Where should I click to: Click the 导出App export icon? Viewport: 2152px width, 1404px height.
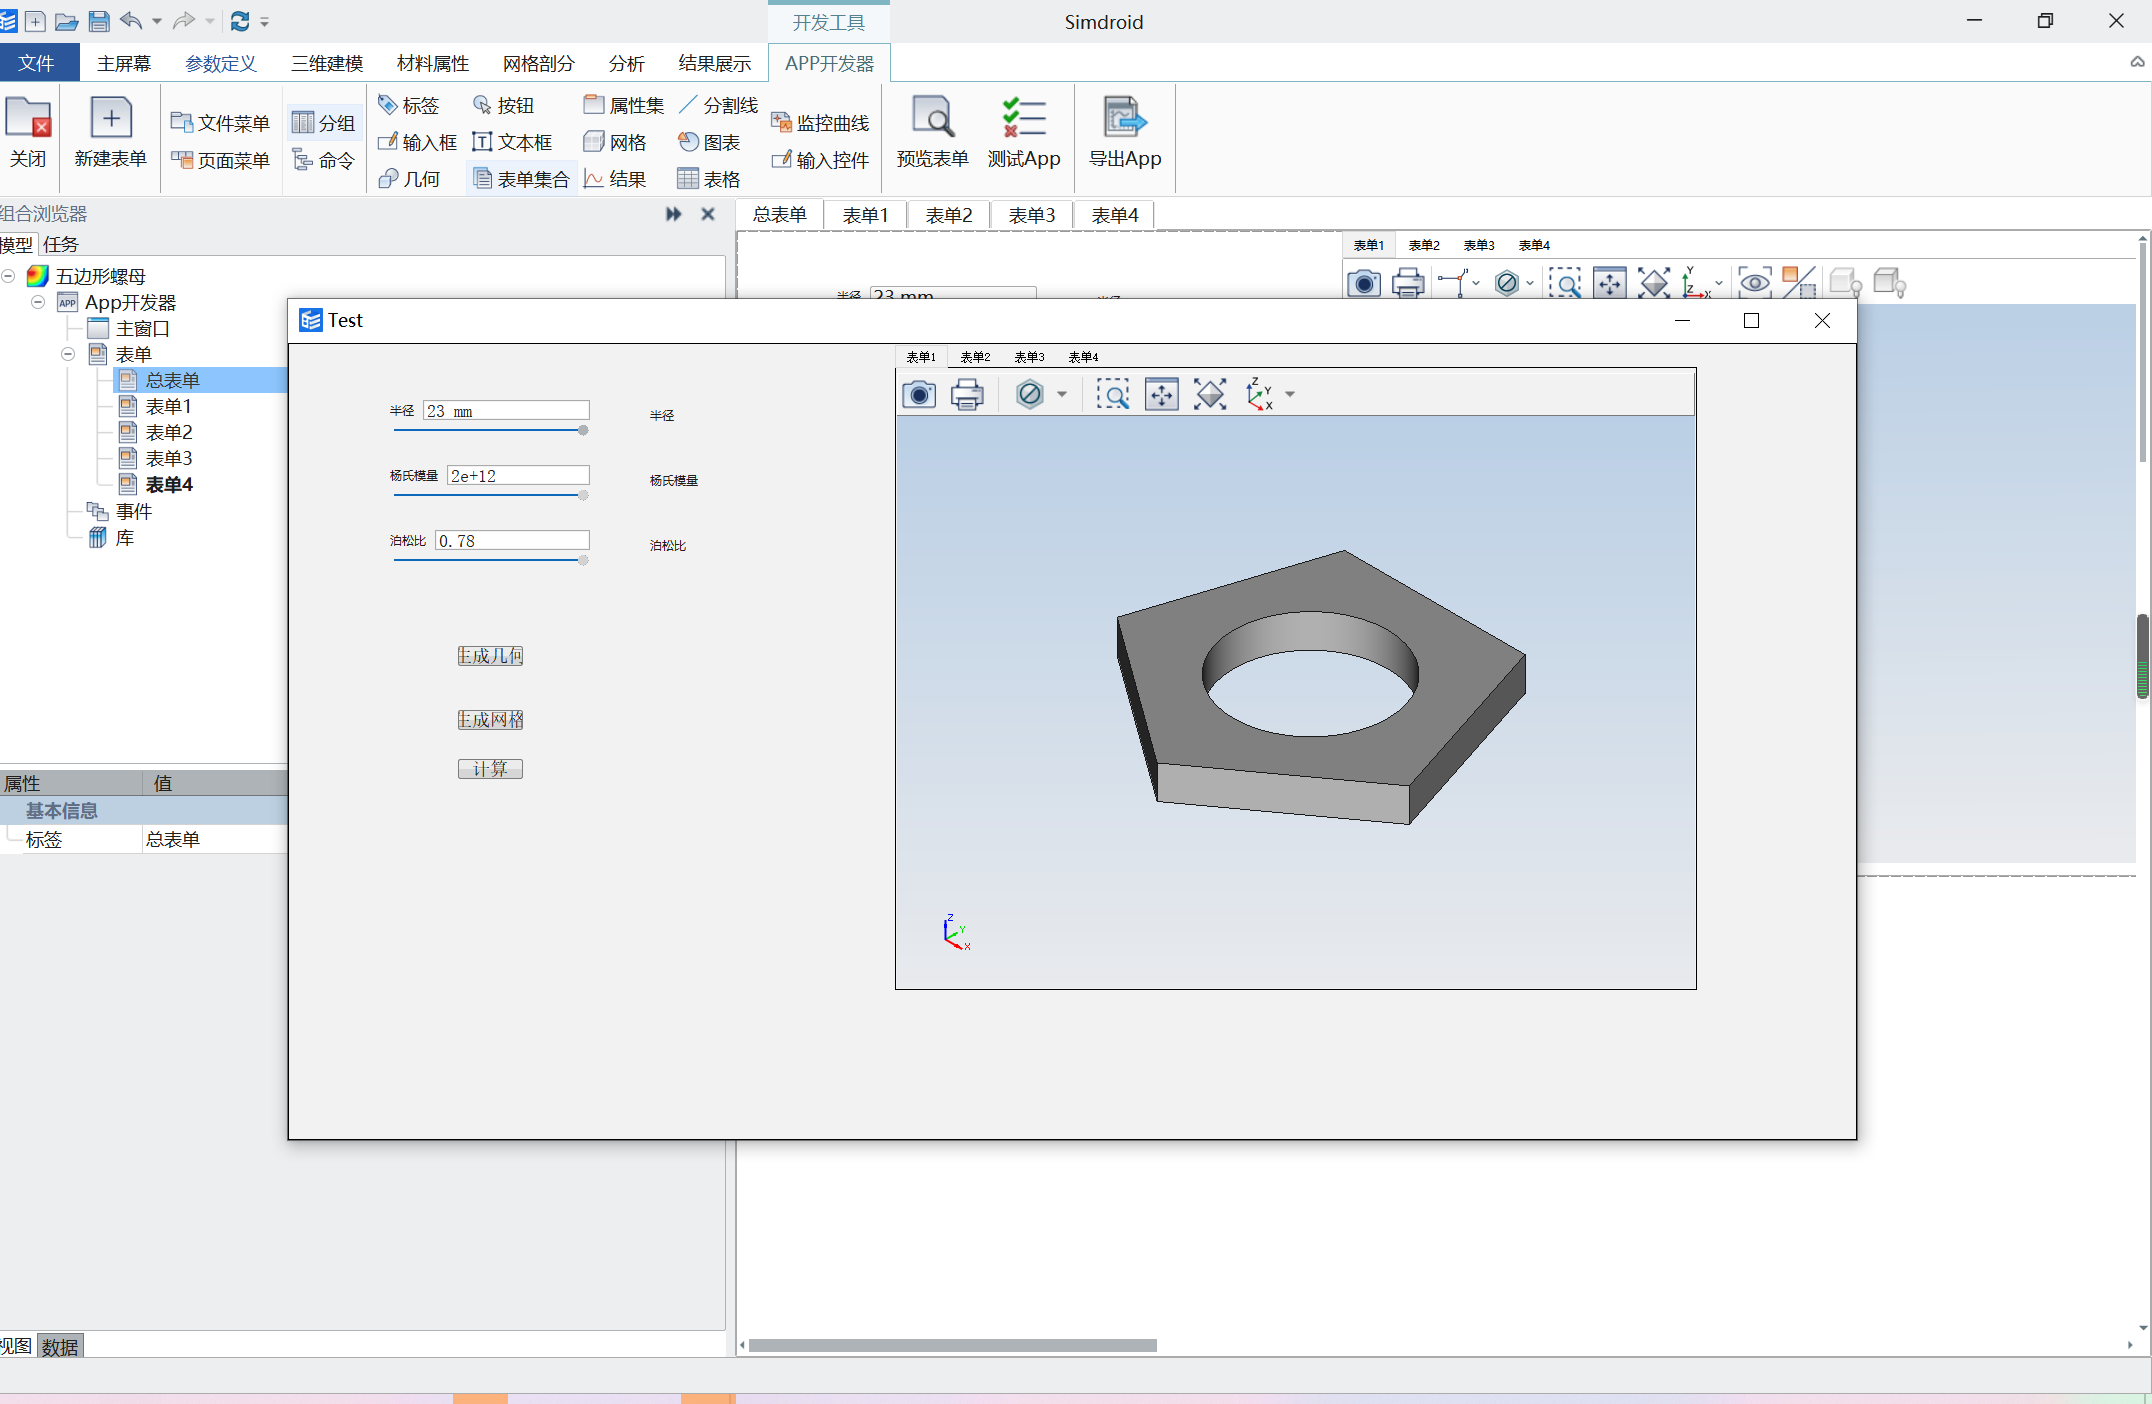(x=1125, y=132)
